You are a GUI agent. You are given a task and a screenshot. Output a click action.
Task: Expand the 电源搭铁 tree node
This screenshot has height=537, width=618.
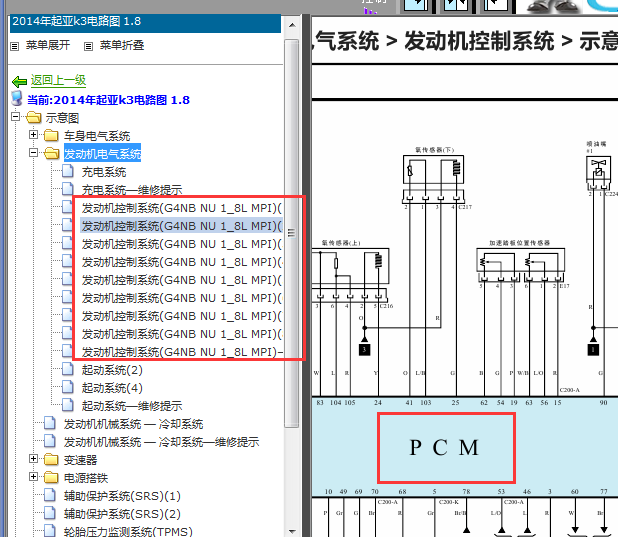click(x=34, y=477)
